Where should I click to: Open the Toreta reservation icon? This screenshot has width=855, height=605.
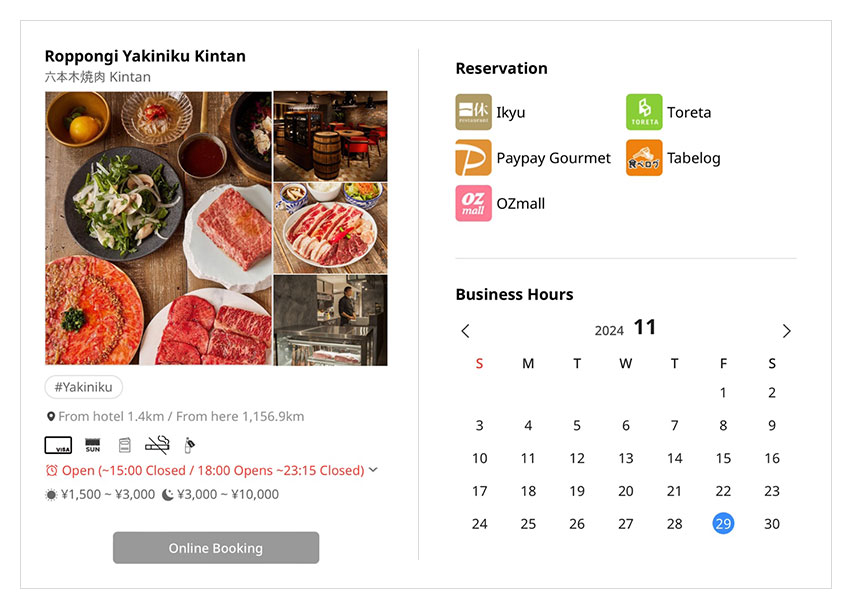click(644, 112)
